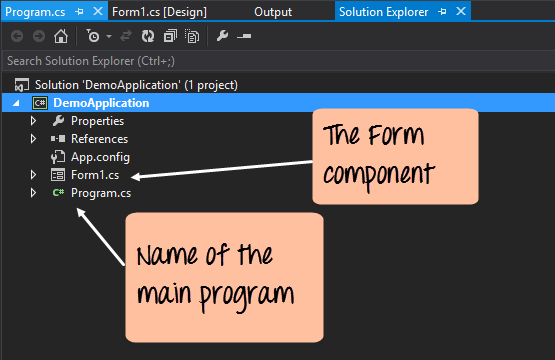Toggle the Show All Files icon
The image size is (555, 360).
click(192, 36)
